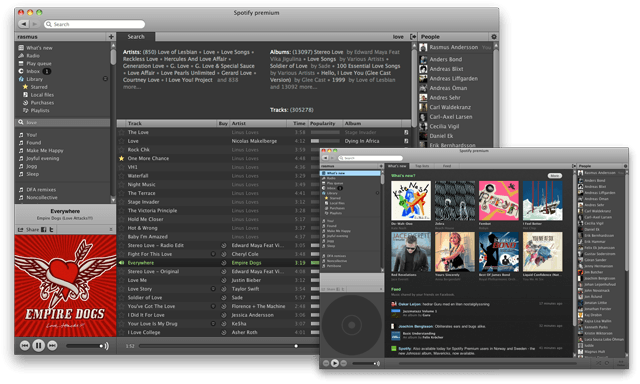Open People panel gear settings in back window
Image resolution: width=640 pixels, height=384 pixels.
coord(494,37)
